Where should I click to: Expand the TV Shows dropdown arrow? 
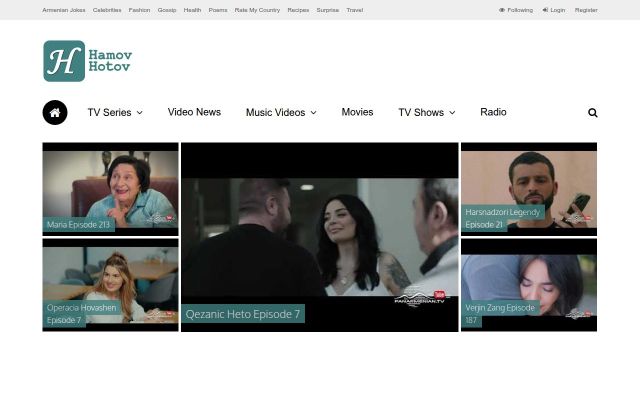[x=452, y=113]
